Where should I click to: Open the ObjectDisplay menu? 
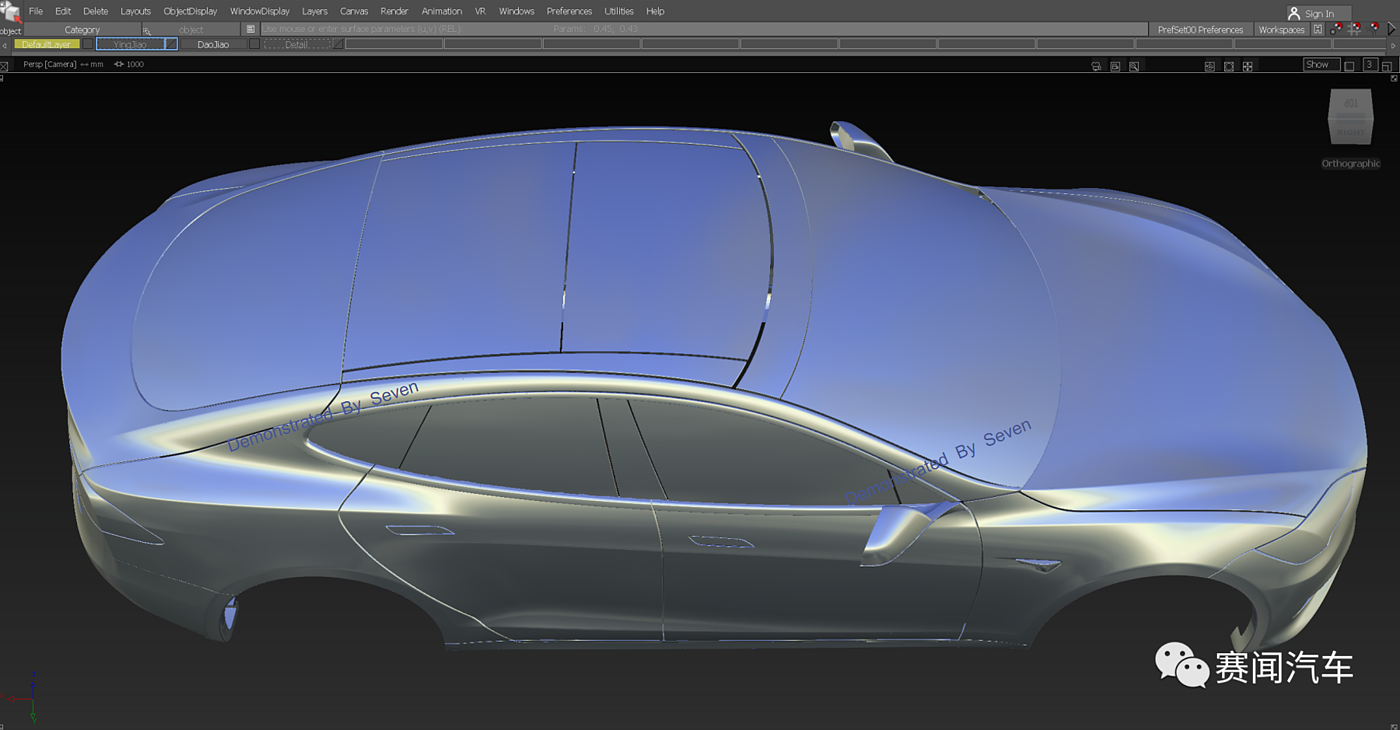tap(190, 11)
